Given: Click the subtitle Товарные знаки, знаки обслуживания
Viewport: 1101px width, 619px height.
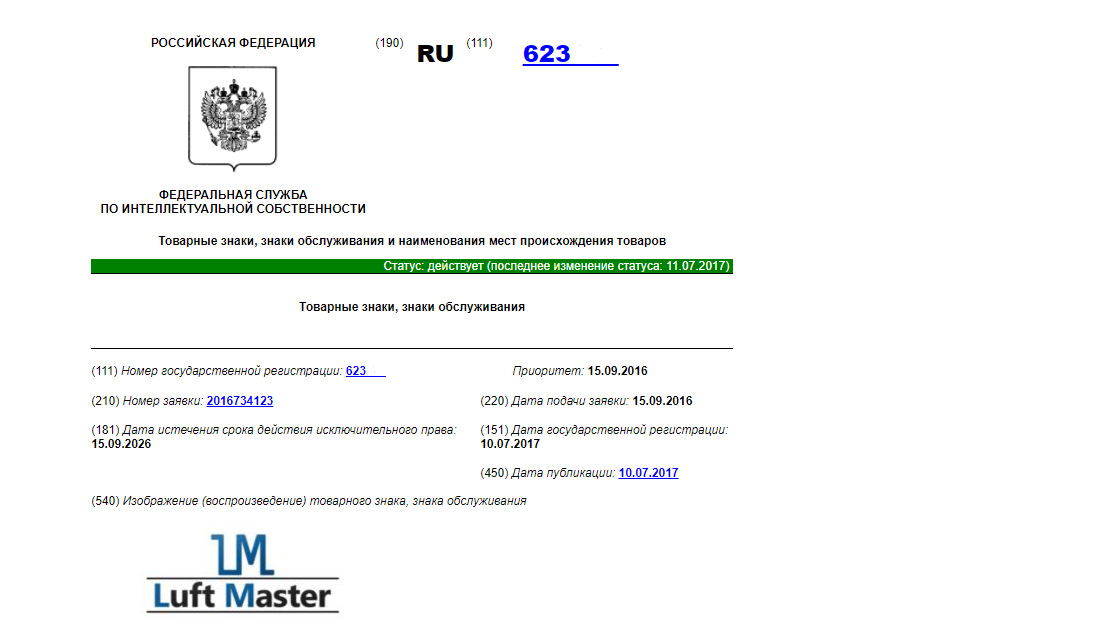Looking at the screenshot, I should [x=412, y=307].
